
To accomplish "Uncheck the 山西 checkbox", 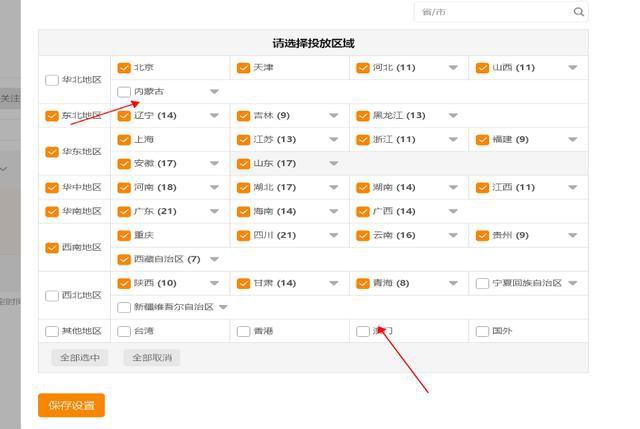I will (x=482, y=68).
